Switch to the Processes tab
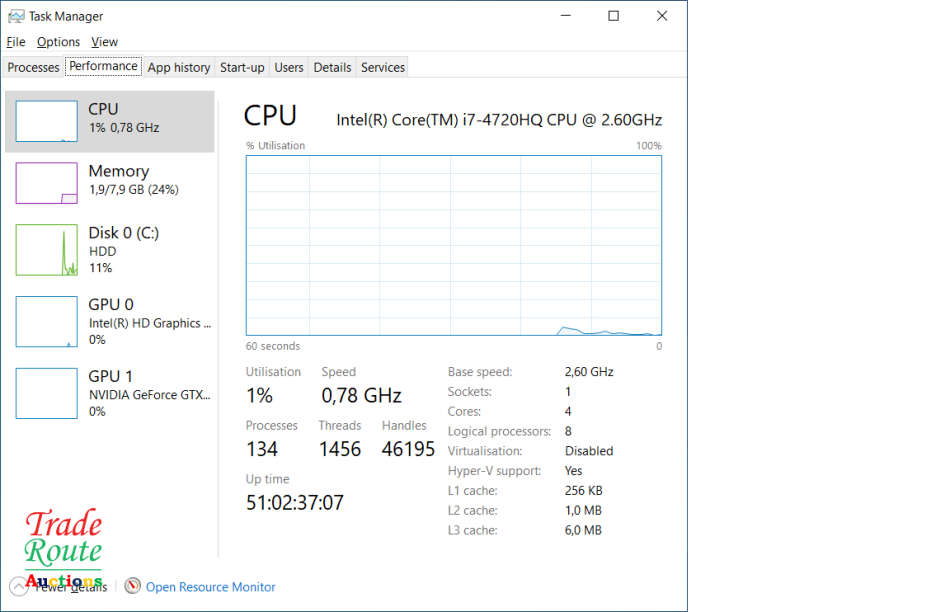The height and width of the screenshot is (612, 950). pos(33,67)
